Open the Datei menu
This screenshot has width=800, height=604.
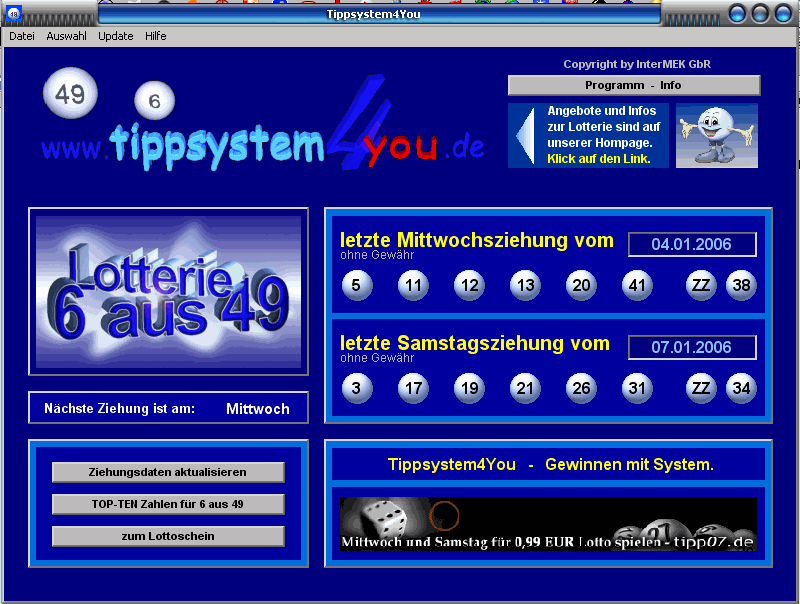22,36
